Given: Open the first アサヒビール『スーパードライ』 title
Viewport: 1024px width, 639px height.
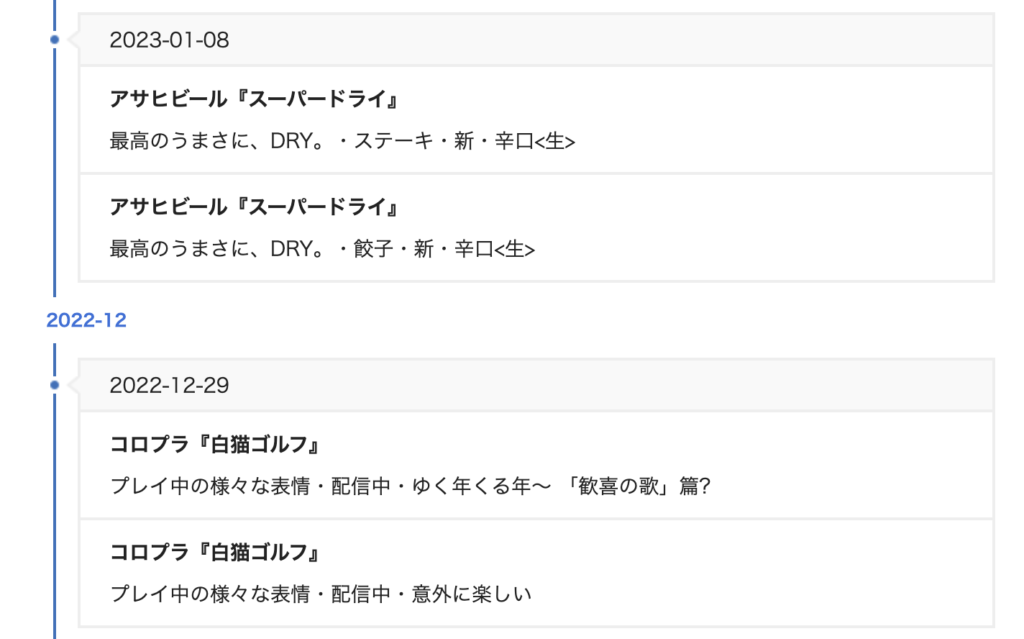Looking at the screenshot, I should point(254,99).
